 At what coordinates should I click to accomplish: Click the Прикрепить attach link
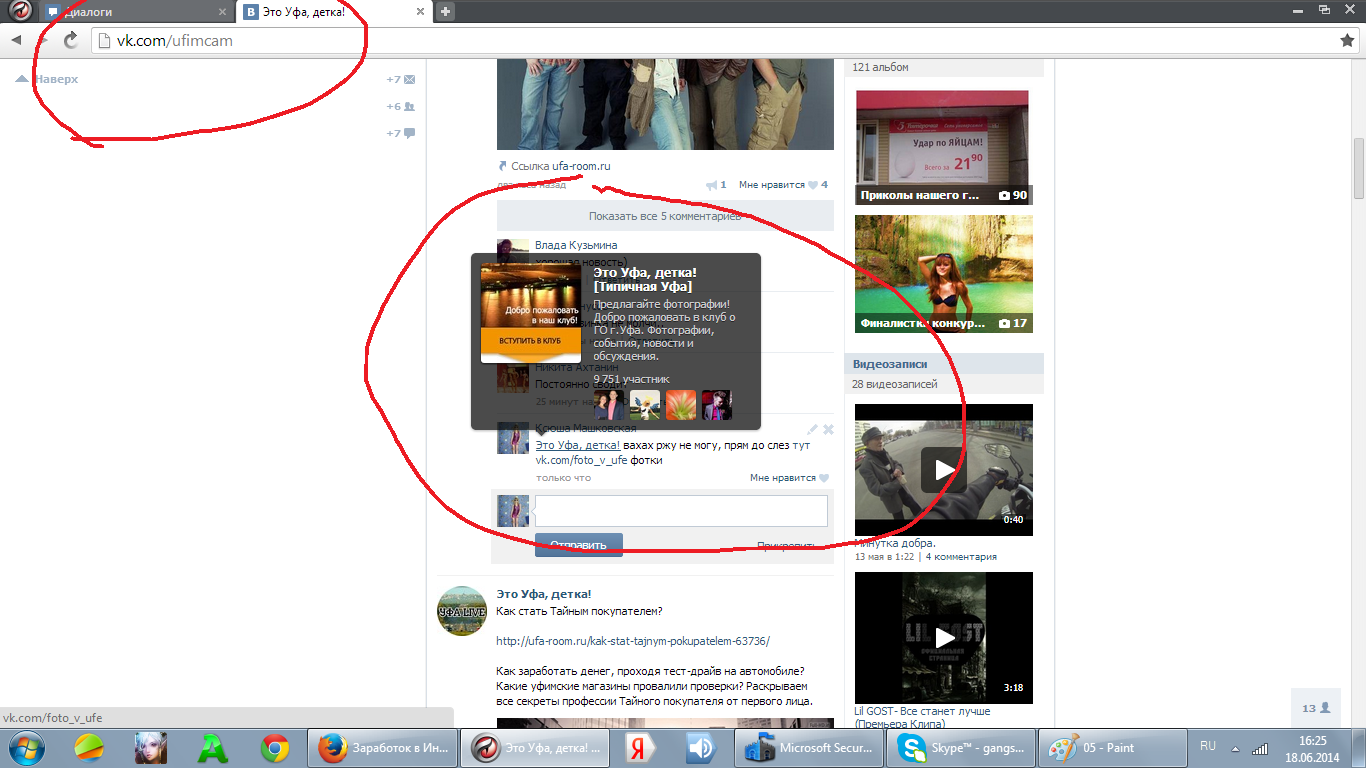[786, 546]
